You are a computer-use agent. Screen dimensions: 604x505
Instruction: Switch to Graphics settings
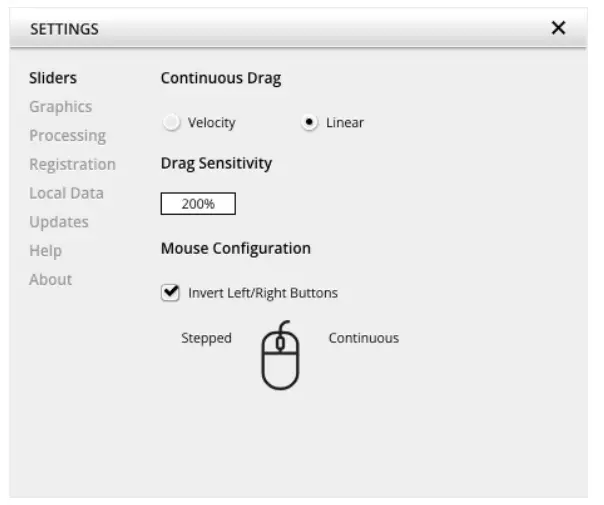tap(60, 107)
